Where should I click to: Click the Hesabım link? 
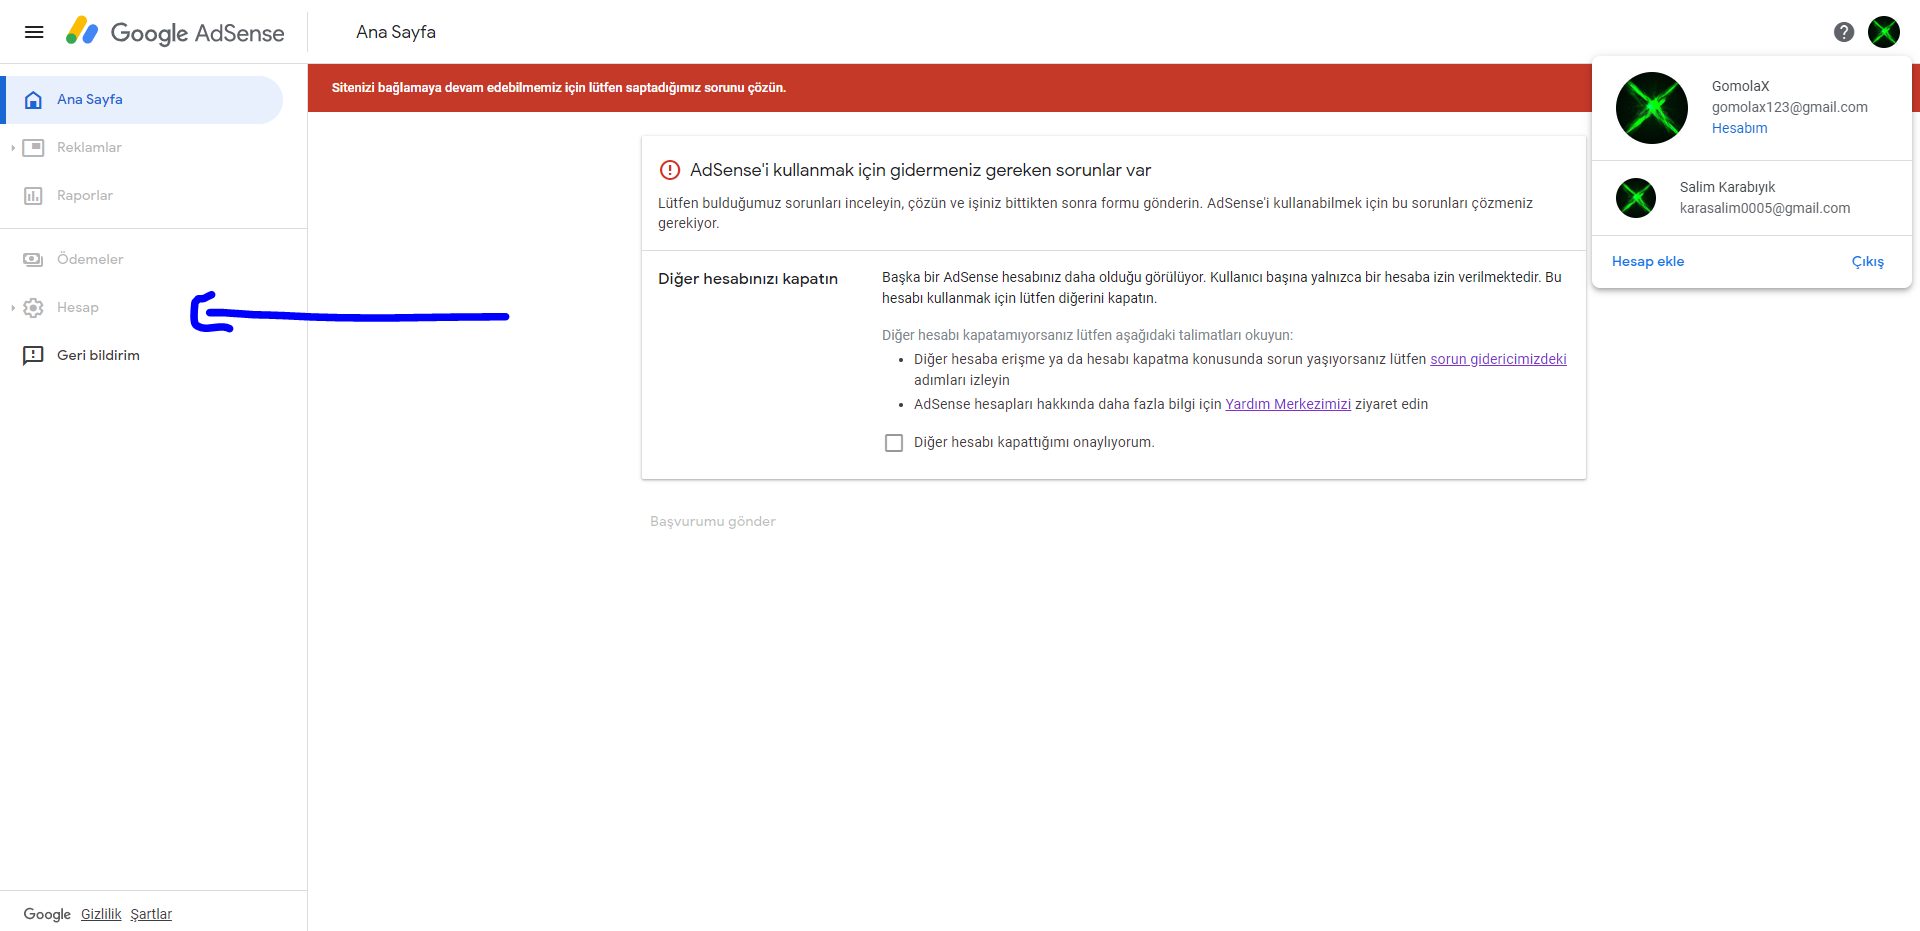1739,128
